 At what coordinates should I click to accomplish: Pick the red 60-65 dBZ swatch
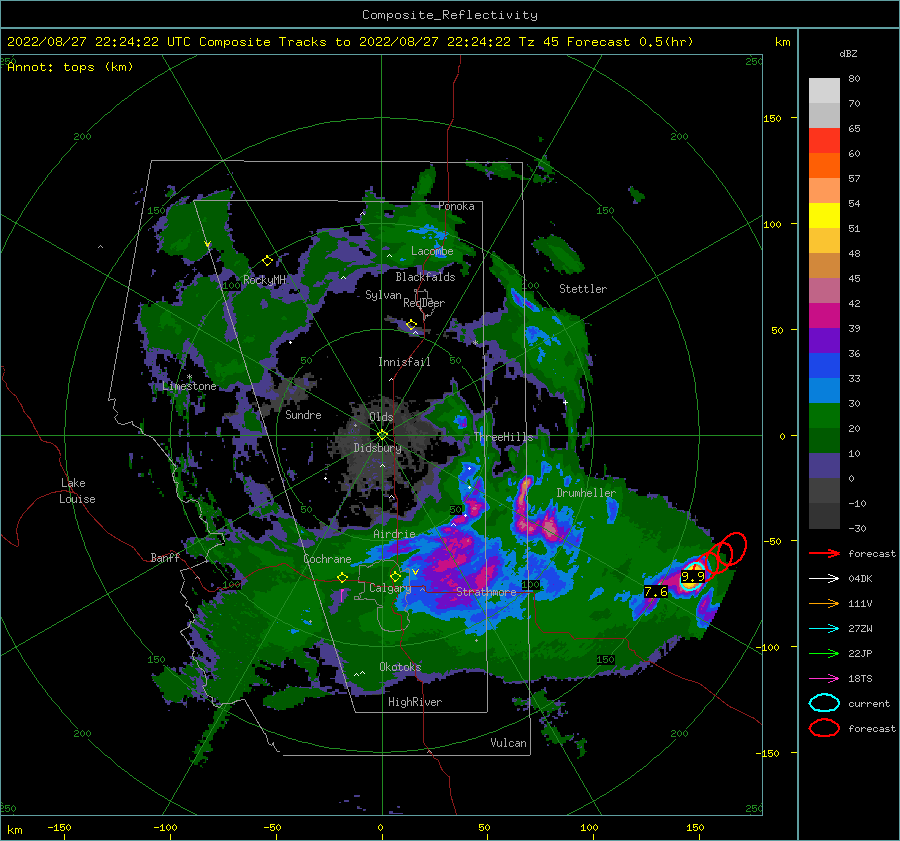824,141
